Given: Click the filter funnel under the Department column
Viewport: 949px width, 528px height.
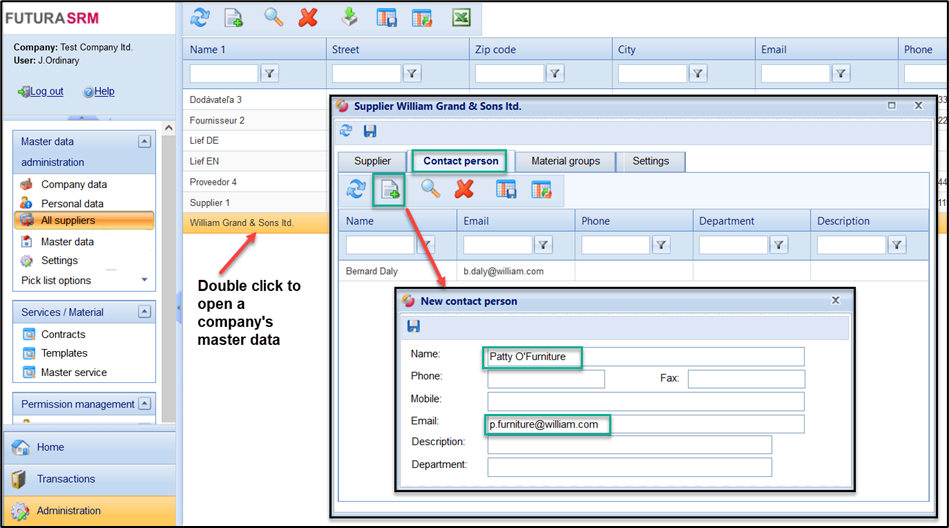Looking at the screenshot, I should point(778,245).
